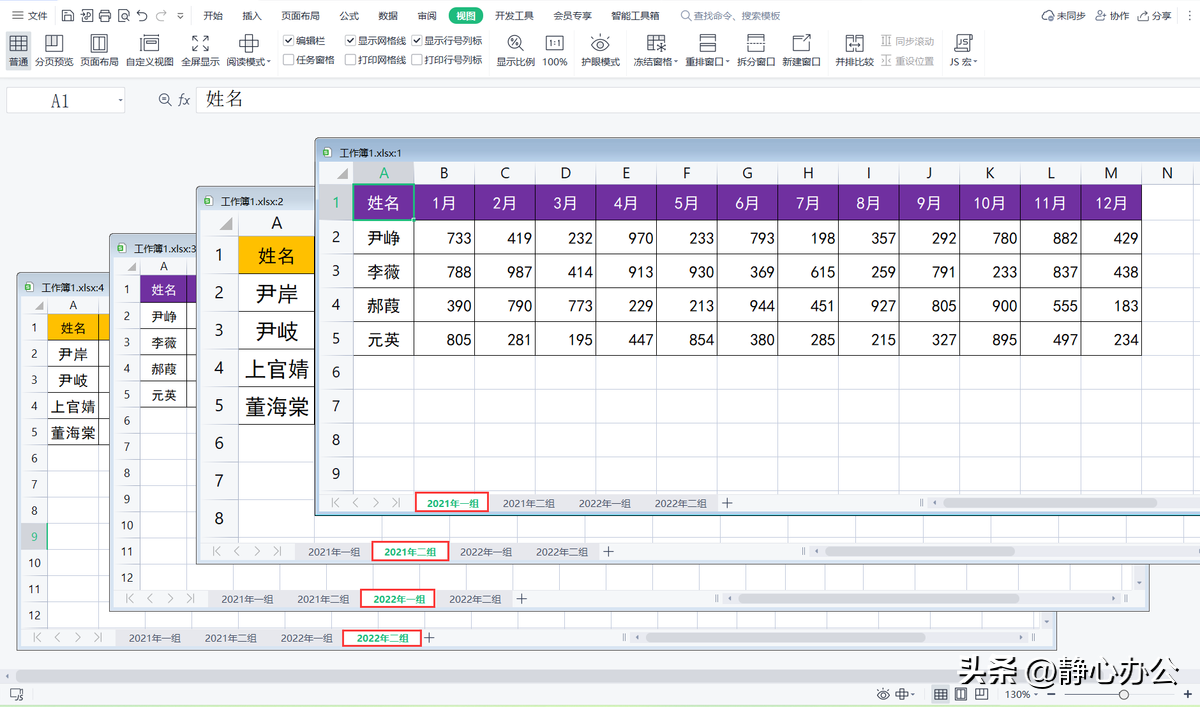Enable the 任务窗格 task pane checkbox
The height and width of the screenshot is (707, 1200).
(x=288, y=60)
